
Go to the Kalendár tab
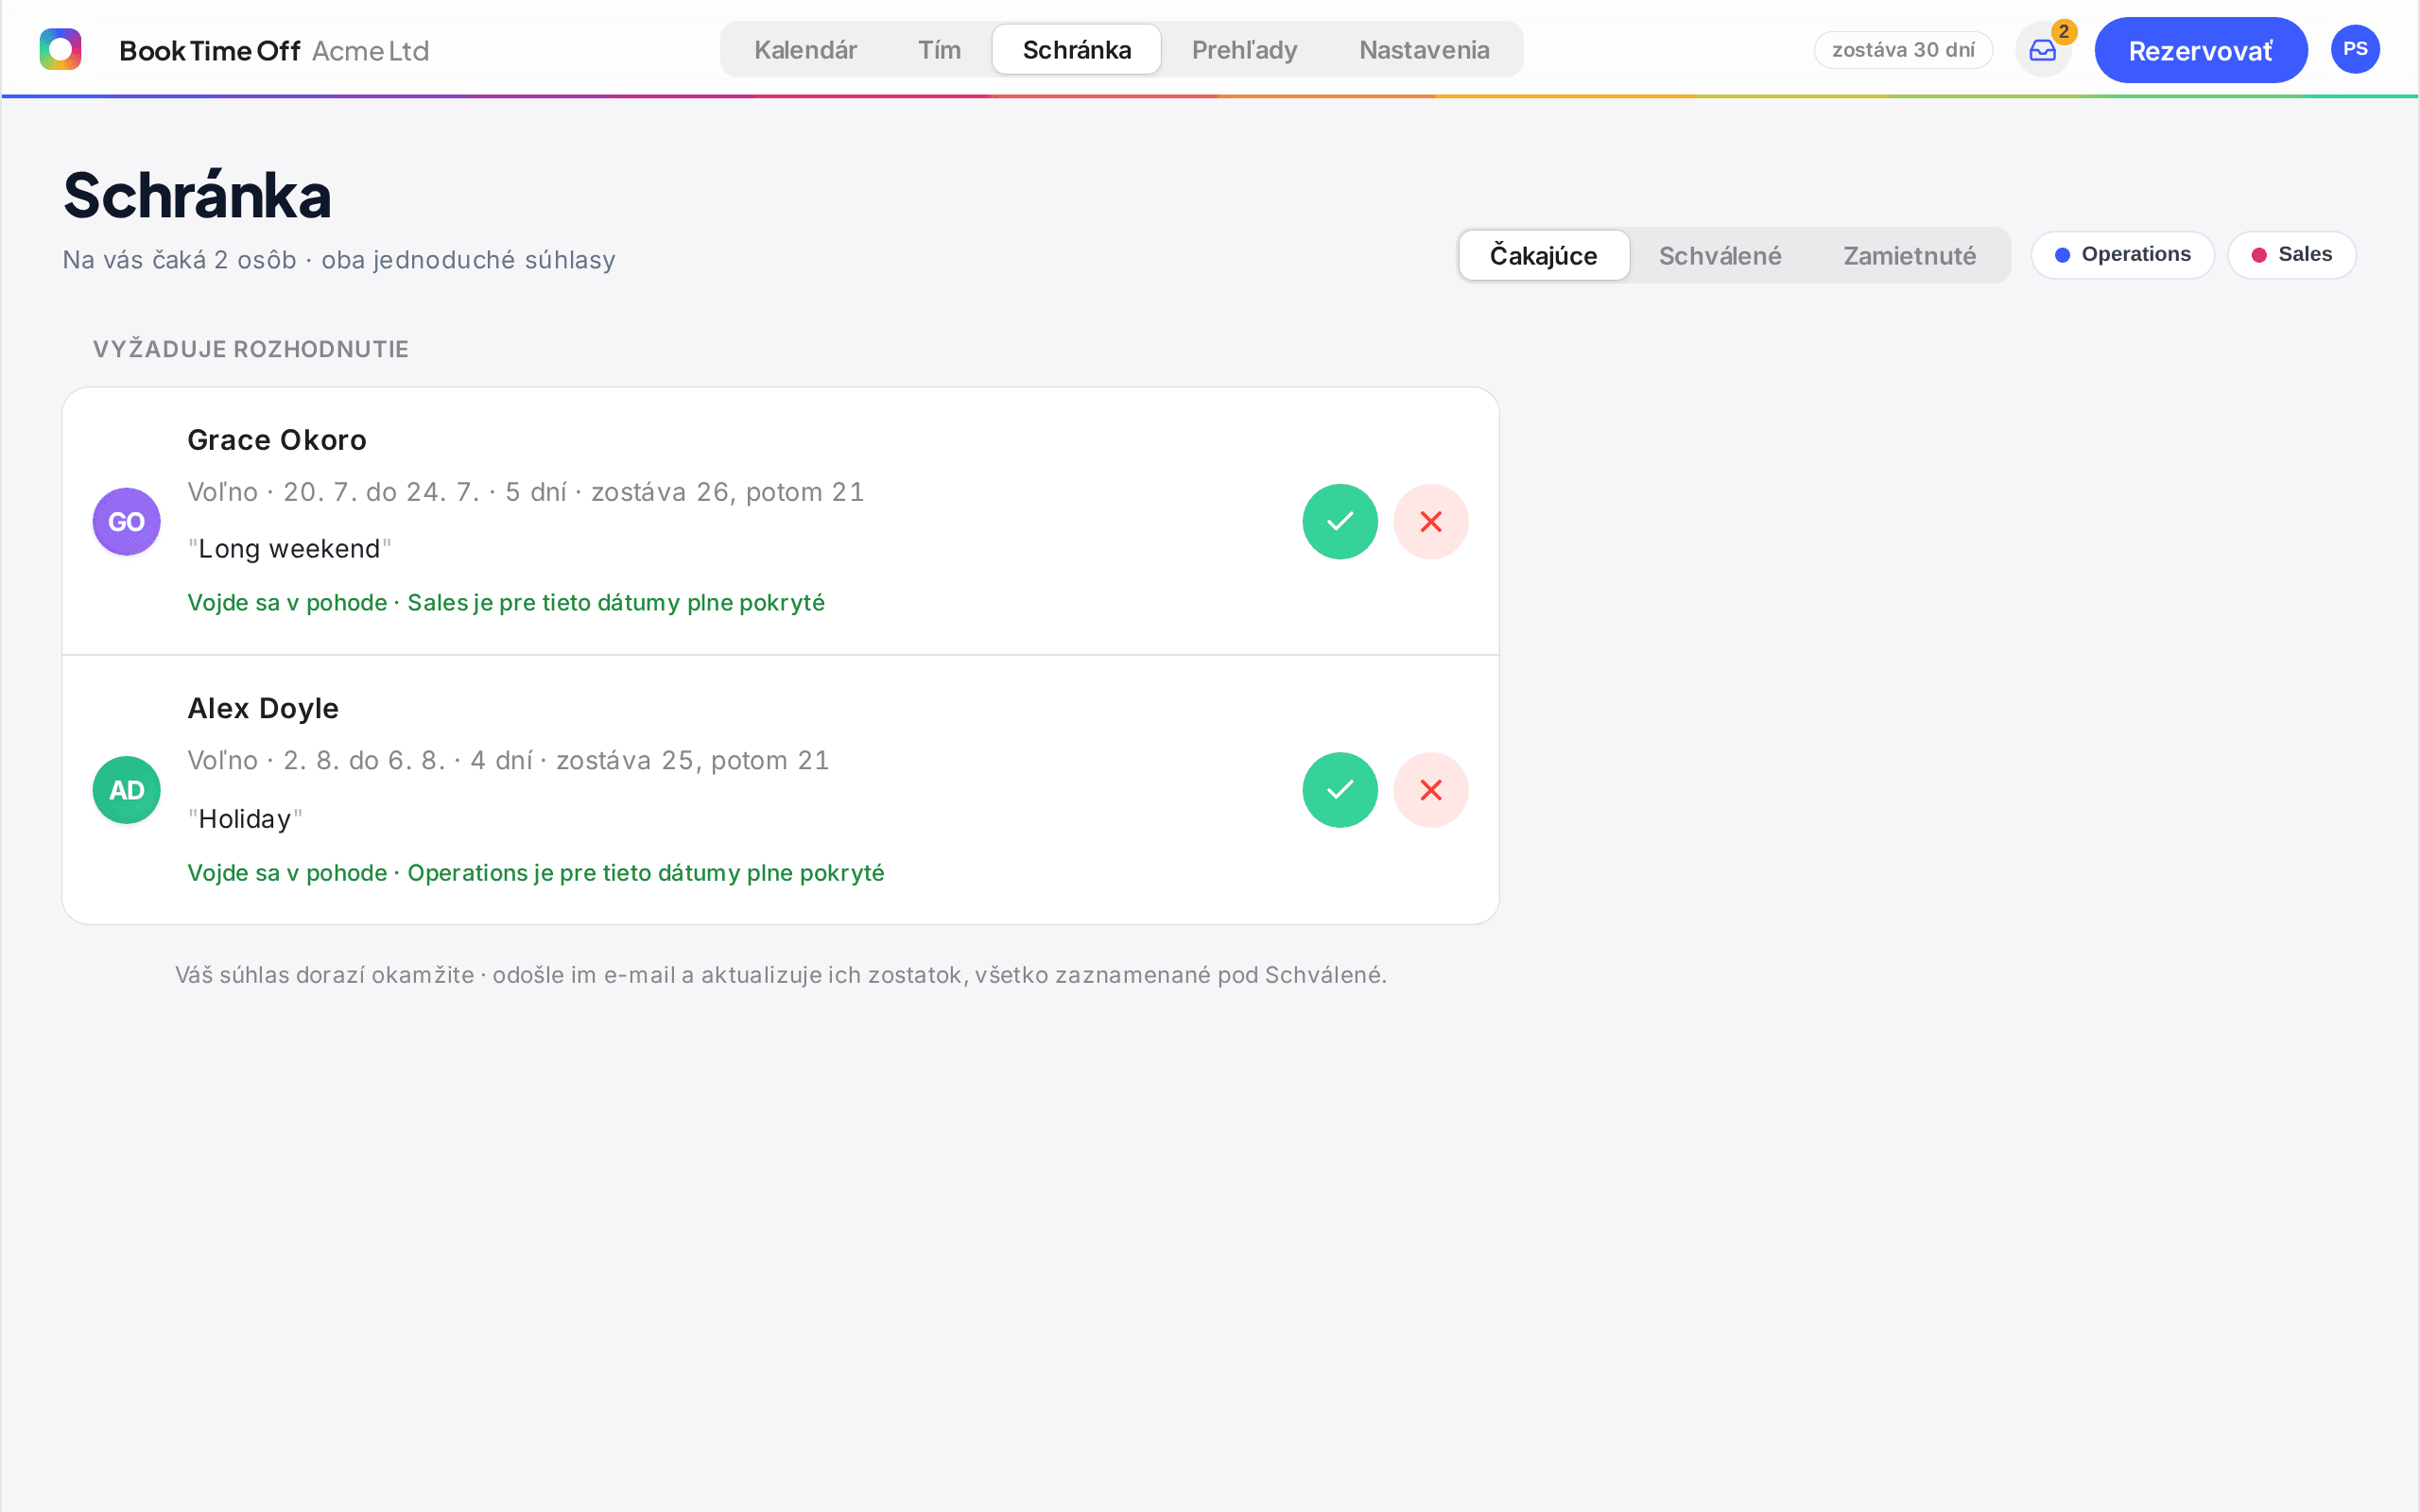(805, 50)
